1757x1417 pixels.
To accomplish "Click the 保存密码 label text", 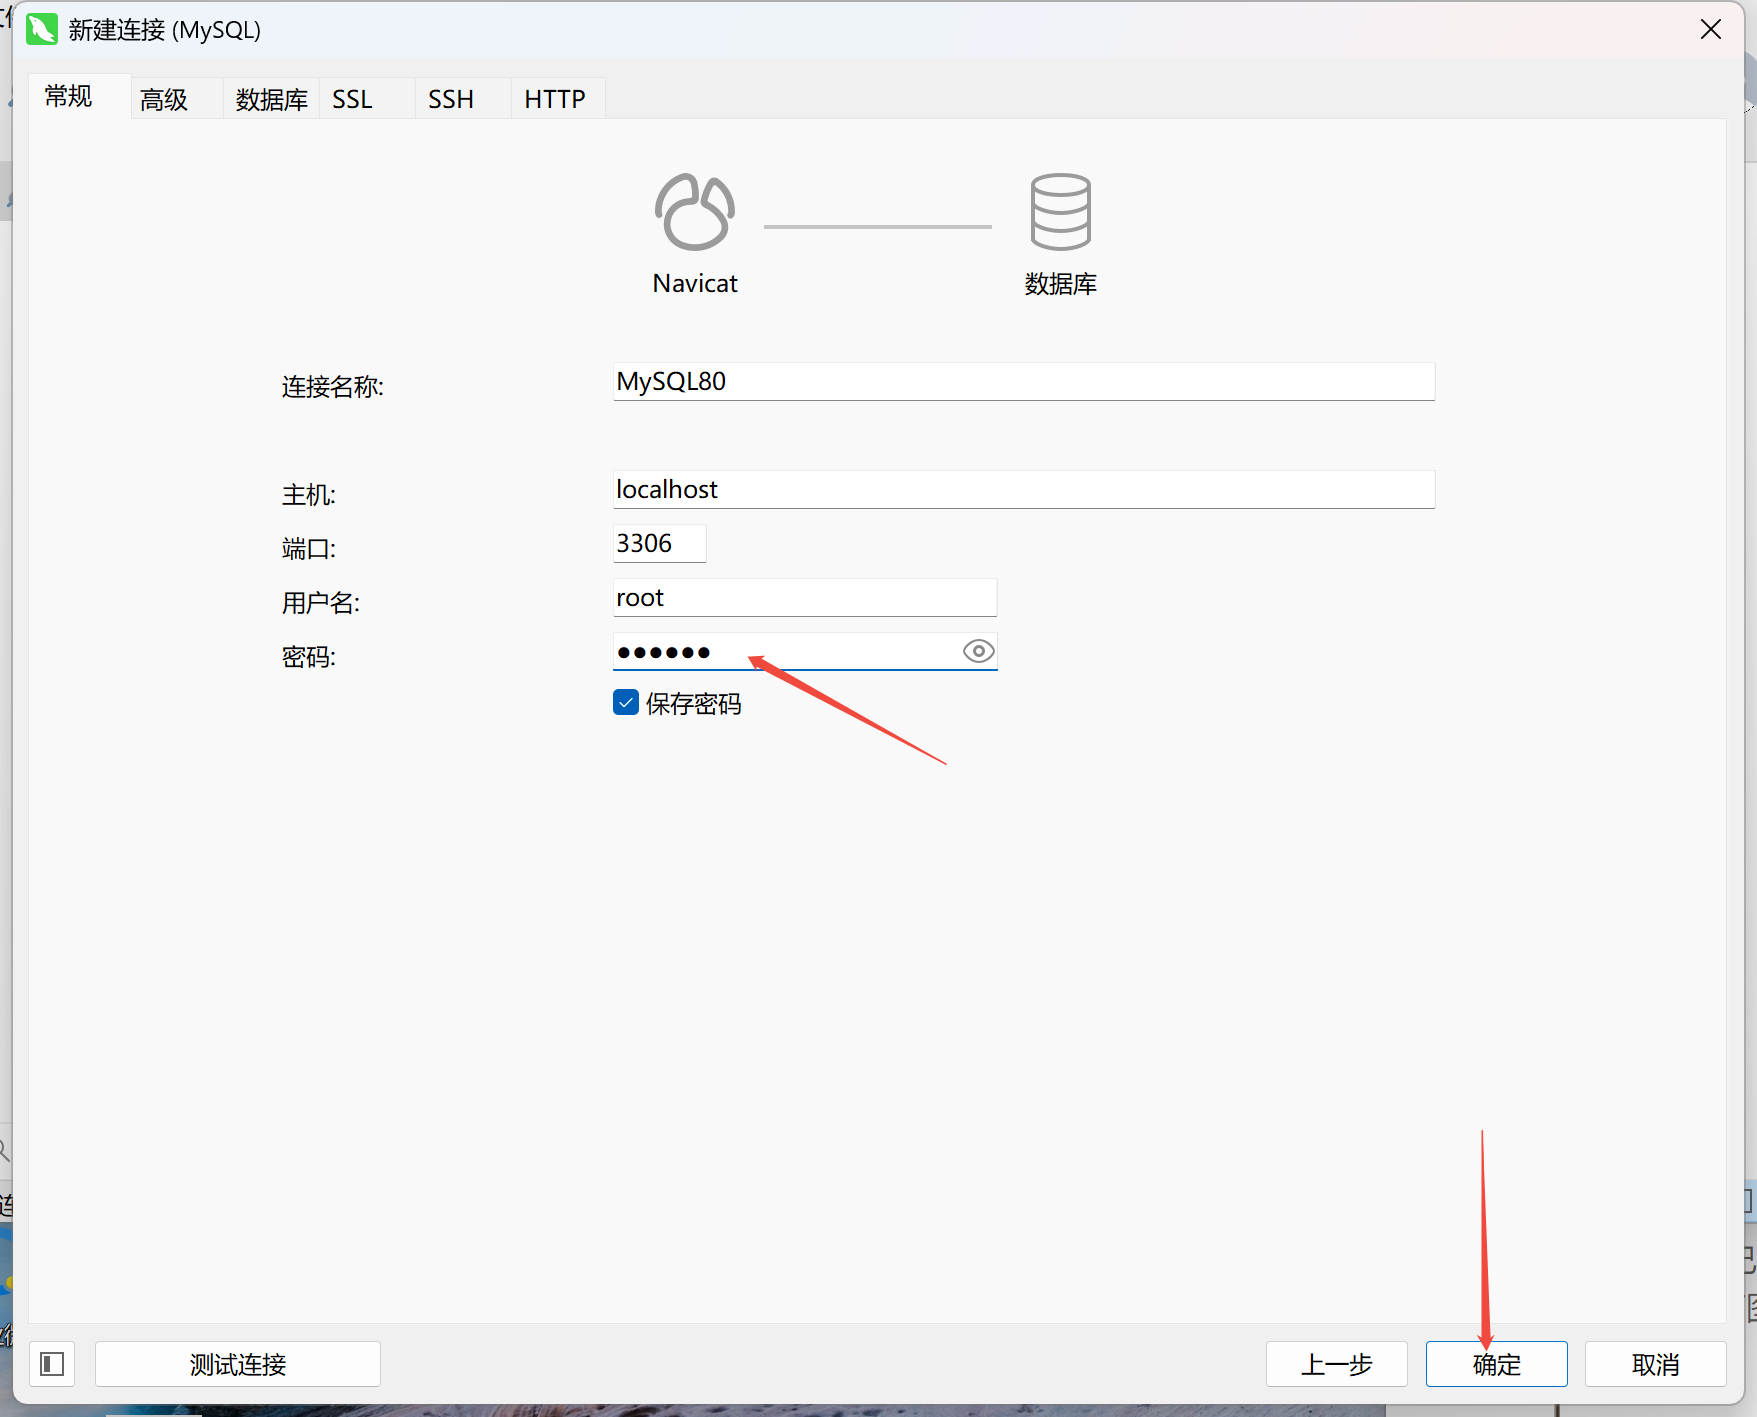I will tap(694, 704).
